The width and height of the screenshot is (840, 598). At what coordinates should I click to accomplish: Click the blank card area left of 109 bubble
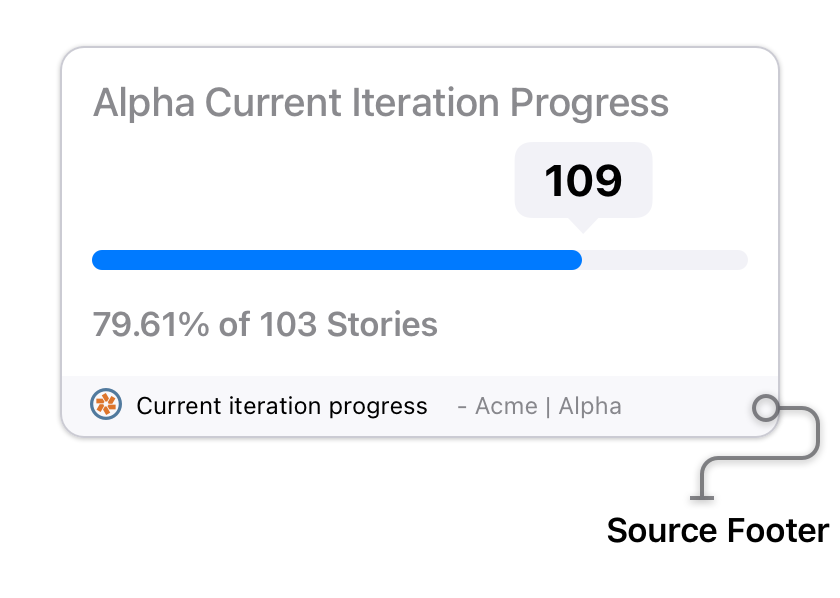click(x=300, y=181)
